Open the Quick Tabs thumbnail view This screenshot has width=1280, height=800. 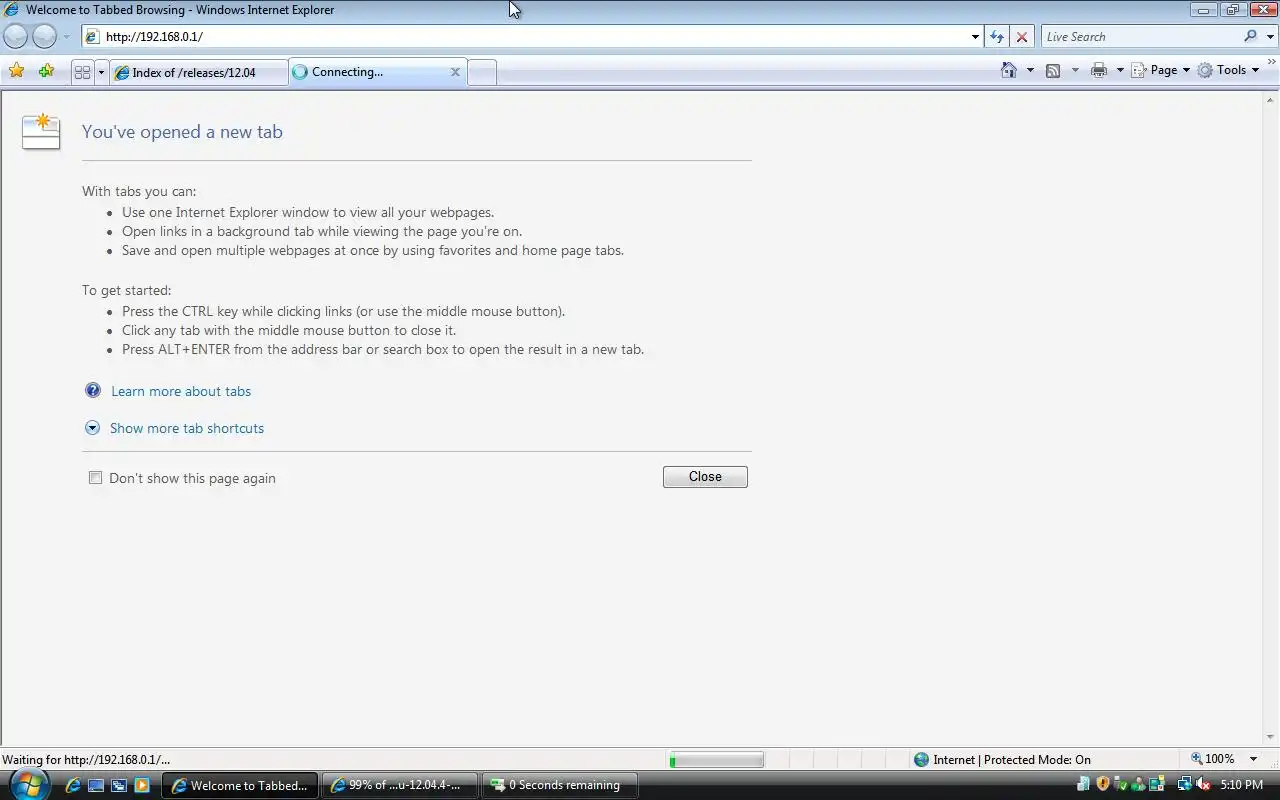[x=83, y=72]
